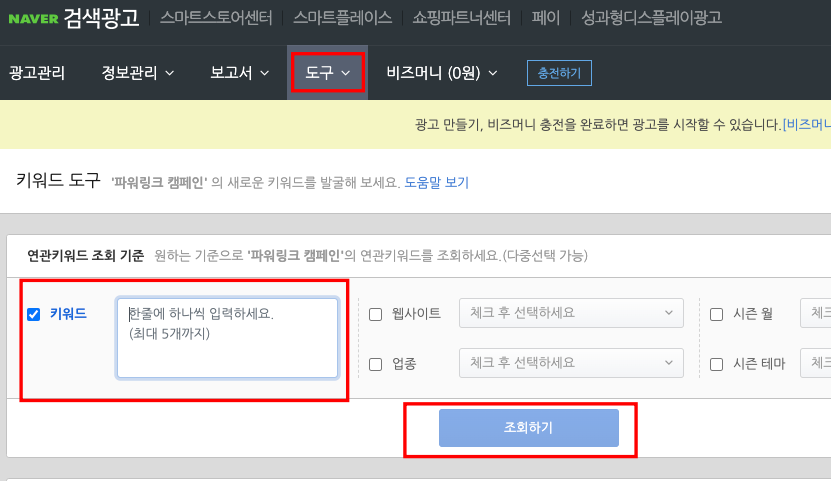Viewport: 831px width, 481px height.
Task: Check the 시즌 테마 checkbox
Action: click(x=716, y=364)
